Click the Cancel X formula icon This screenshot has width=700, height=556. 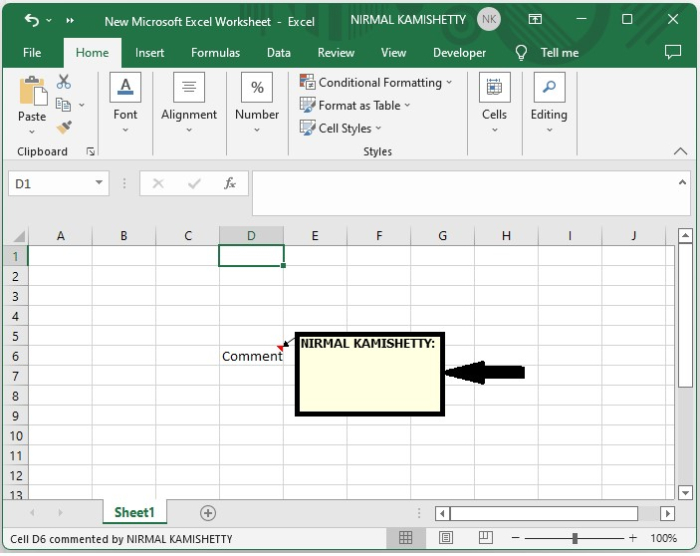click(x=158, y=184)
